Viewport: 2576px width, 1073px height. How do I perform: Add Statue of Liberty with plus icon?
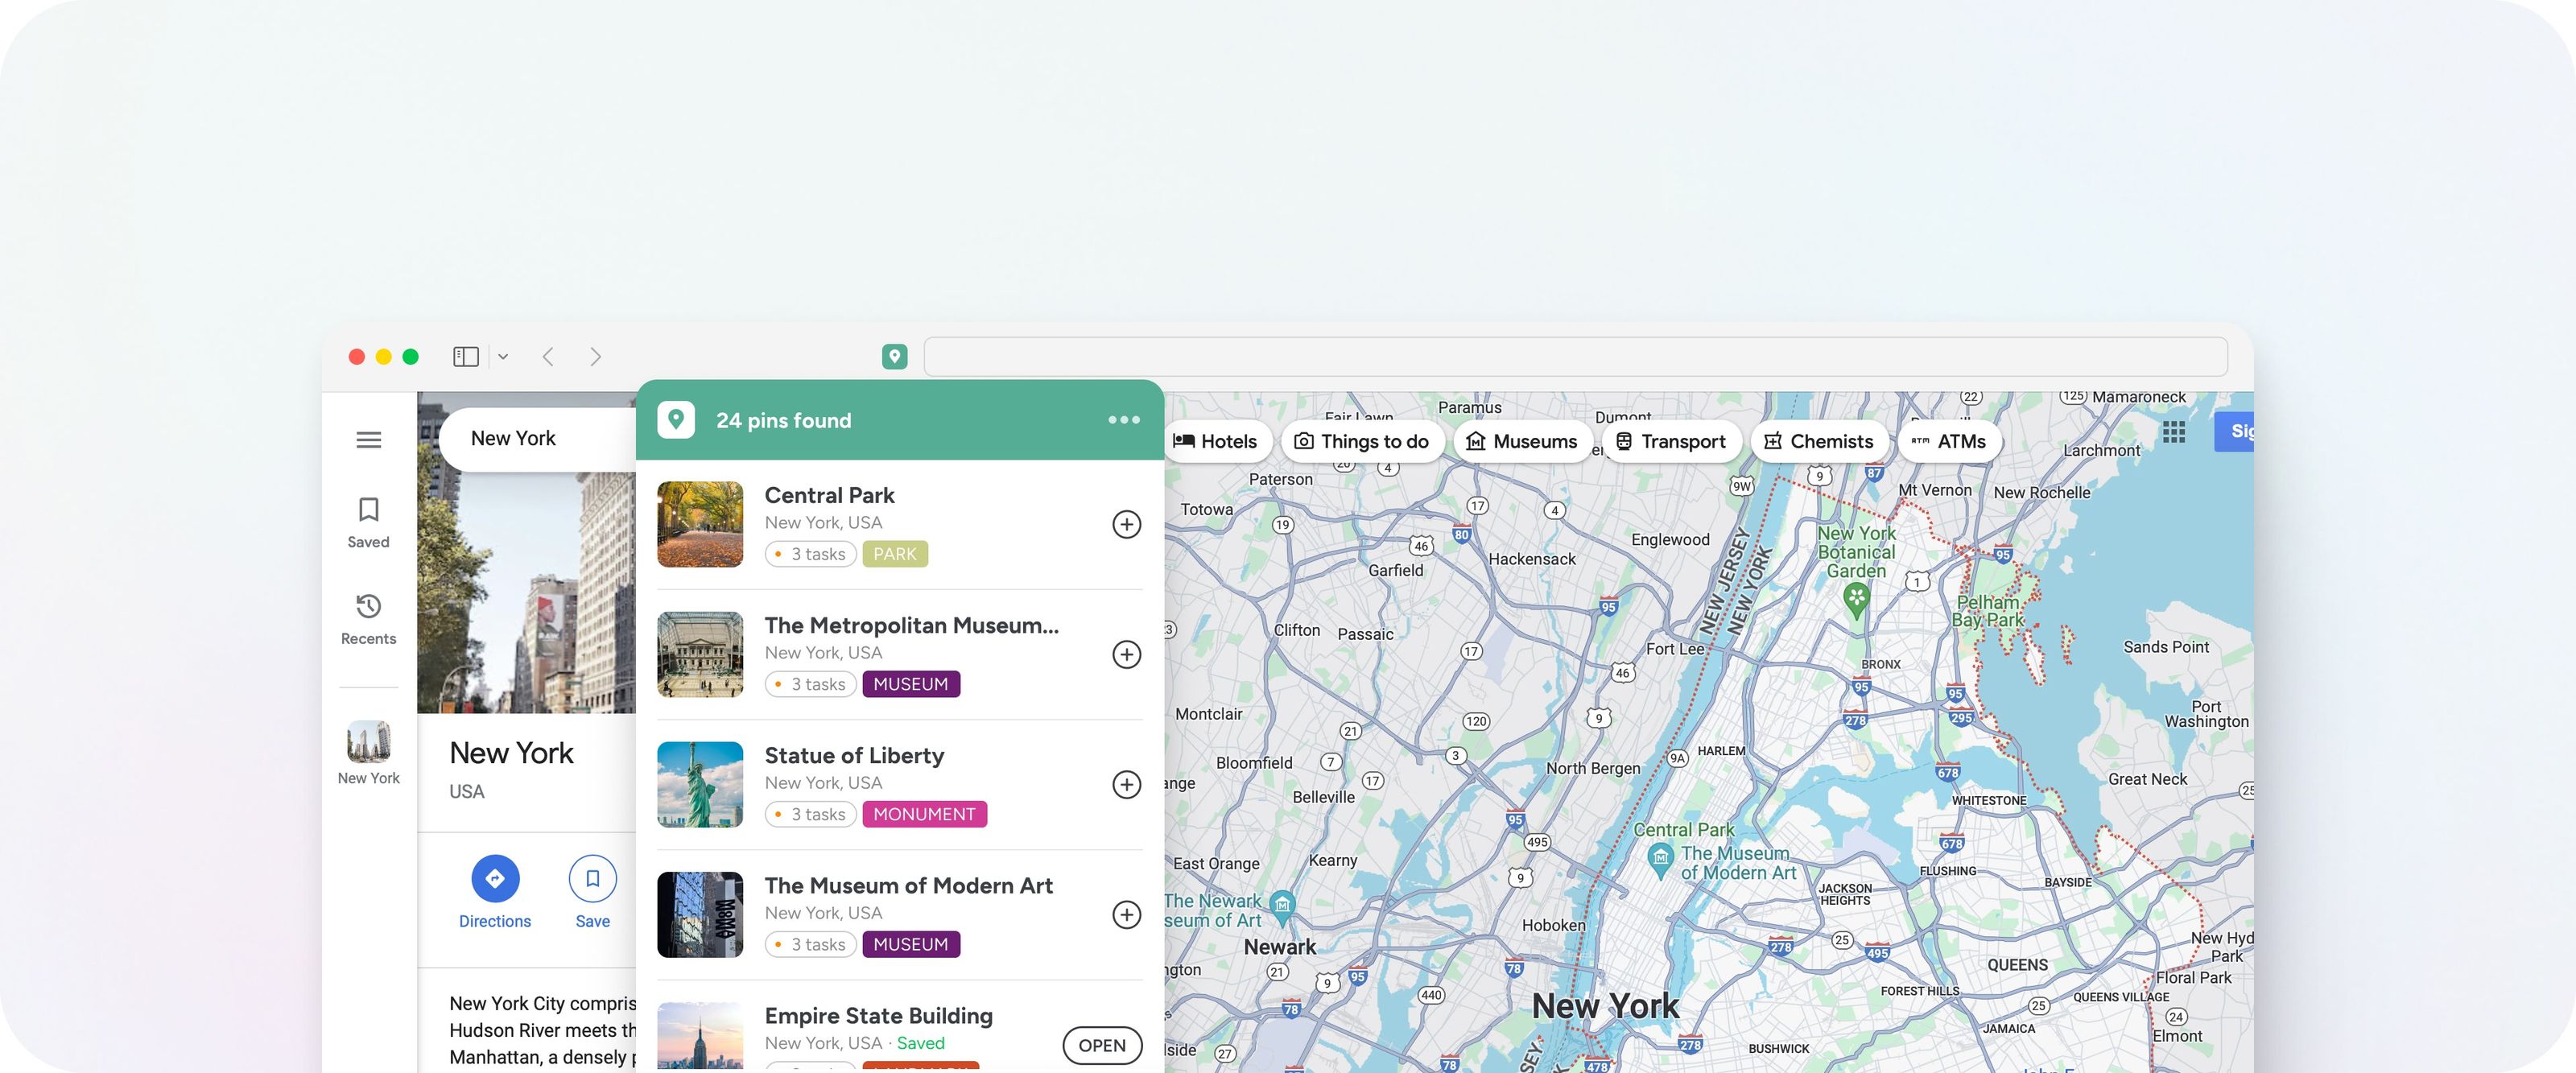coord(1126,784)
